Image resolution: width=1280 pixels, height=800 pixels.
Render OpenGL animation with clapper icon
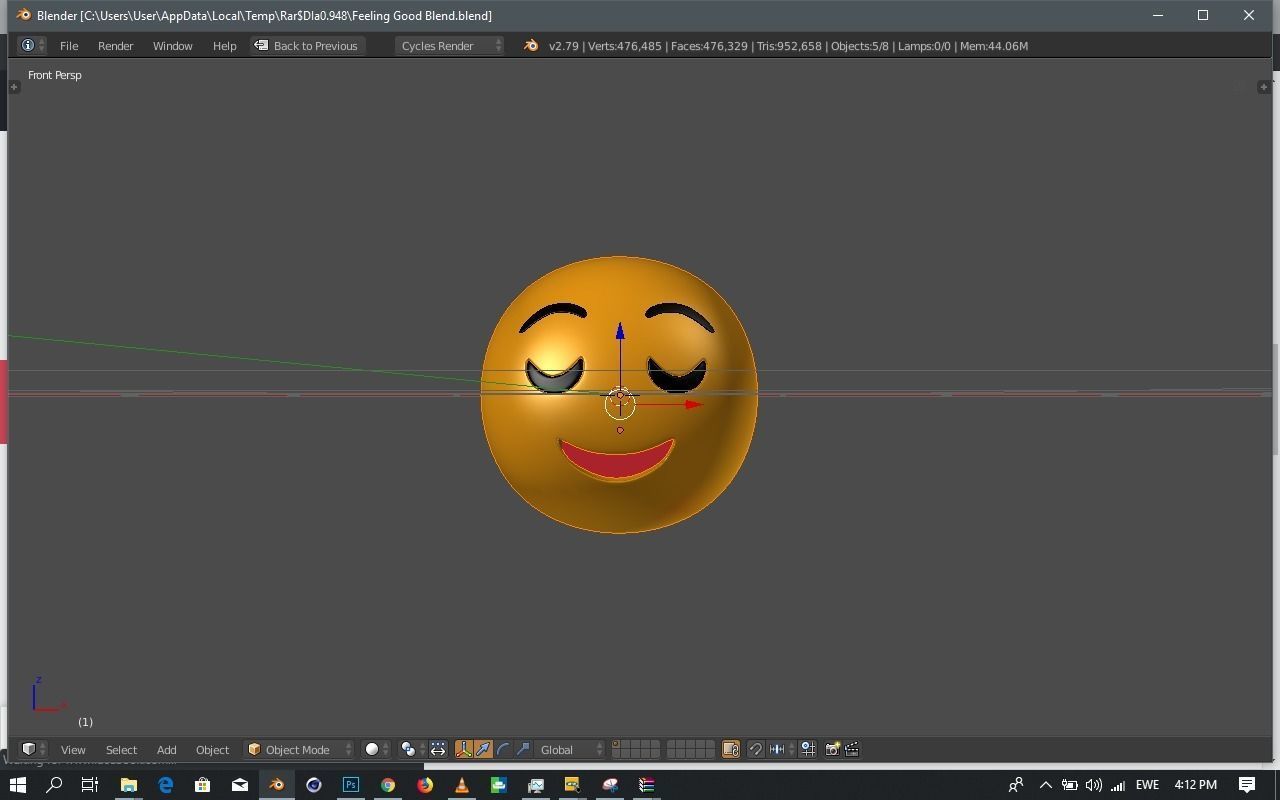coord(852,749)
